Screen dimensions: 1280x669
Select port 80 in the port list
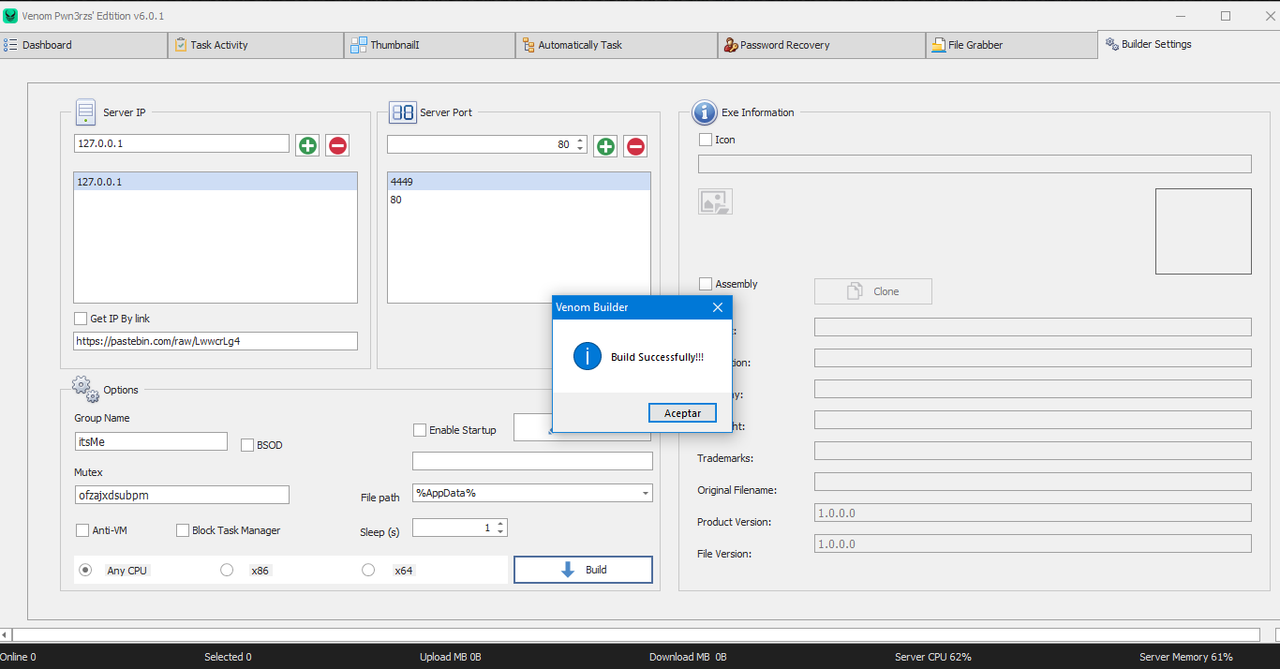coord(518,200)
